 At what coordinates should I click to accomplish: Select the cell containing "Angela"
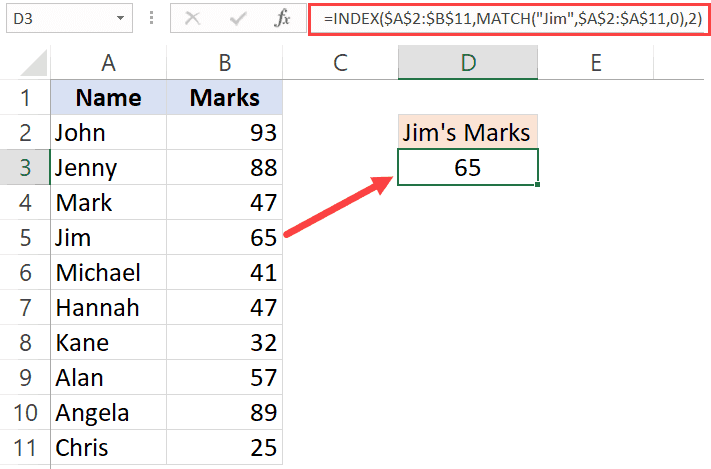click(108, 412)
